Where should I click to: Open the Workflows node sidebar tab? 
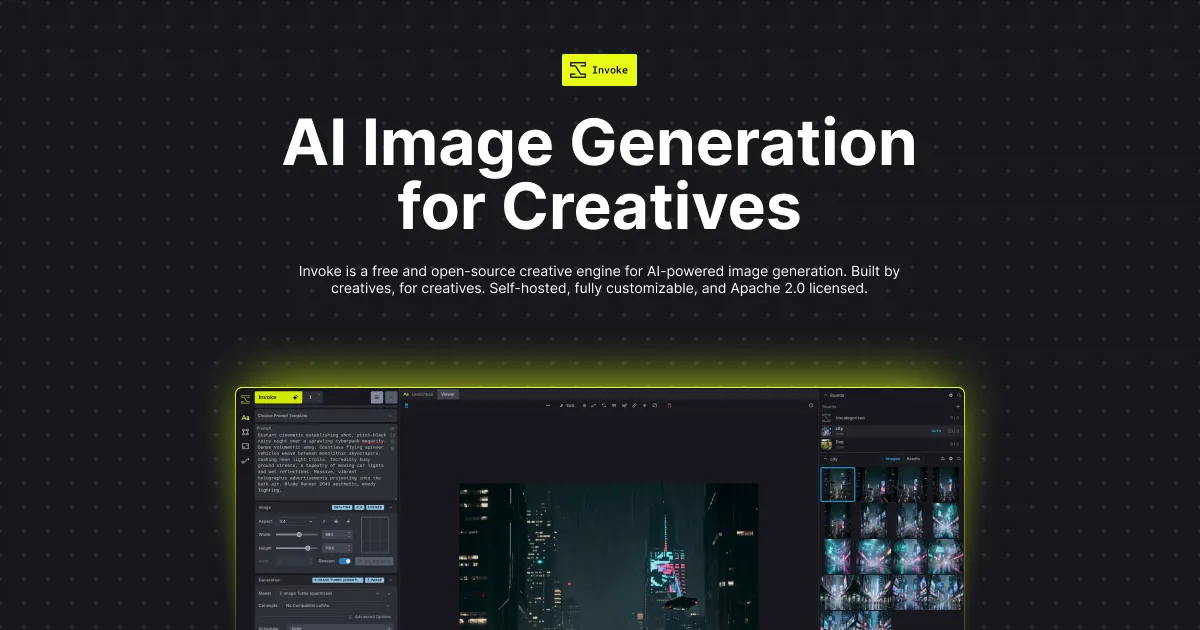pyautogui.click(x=245, y=461)
